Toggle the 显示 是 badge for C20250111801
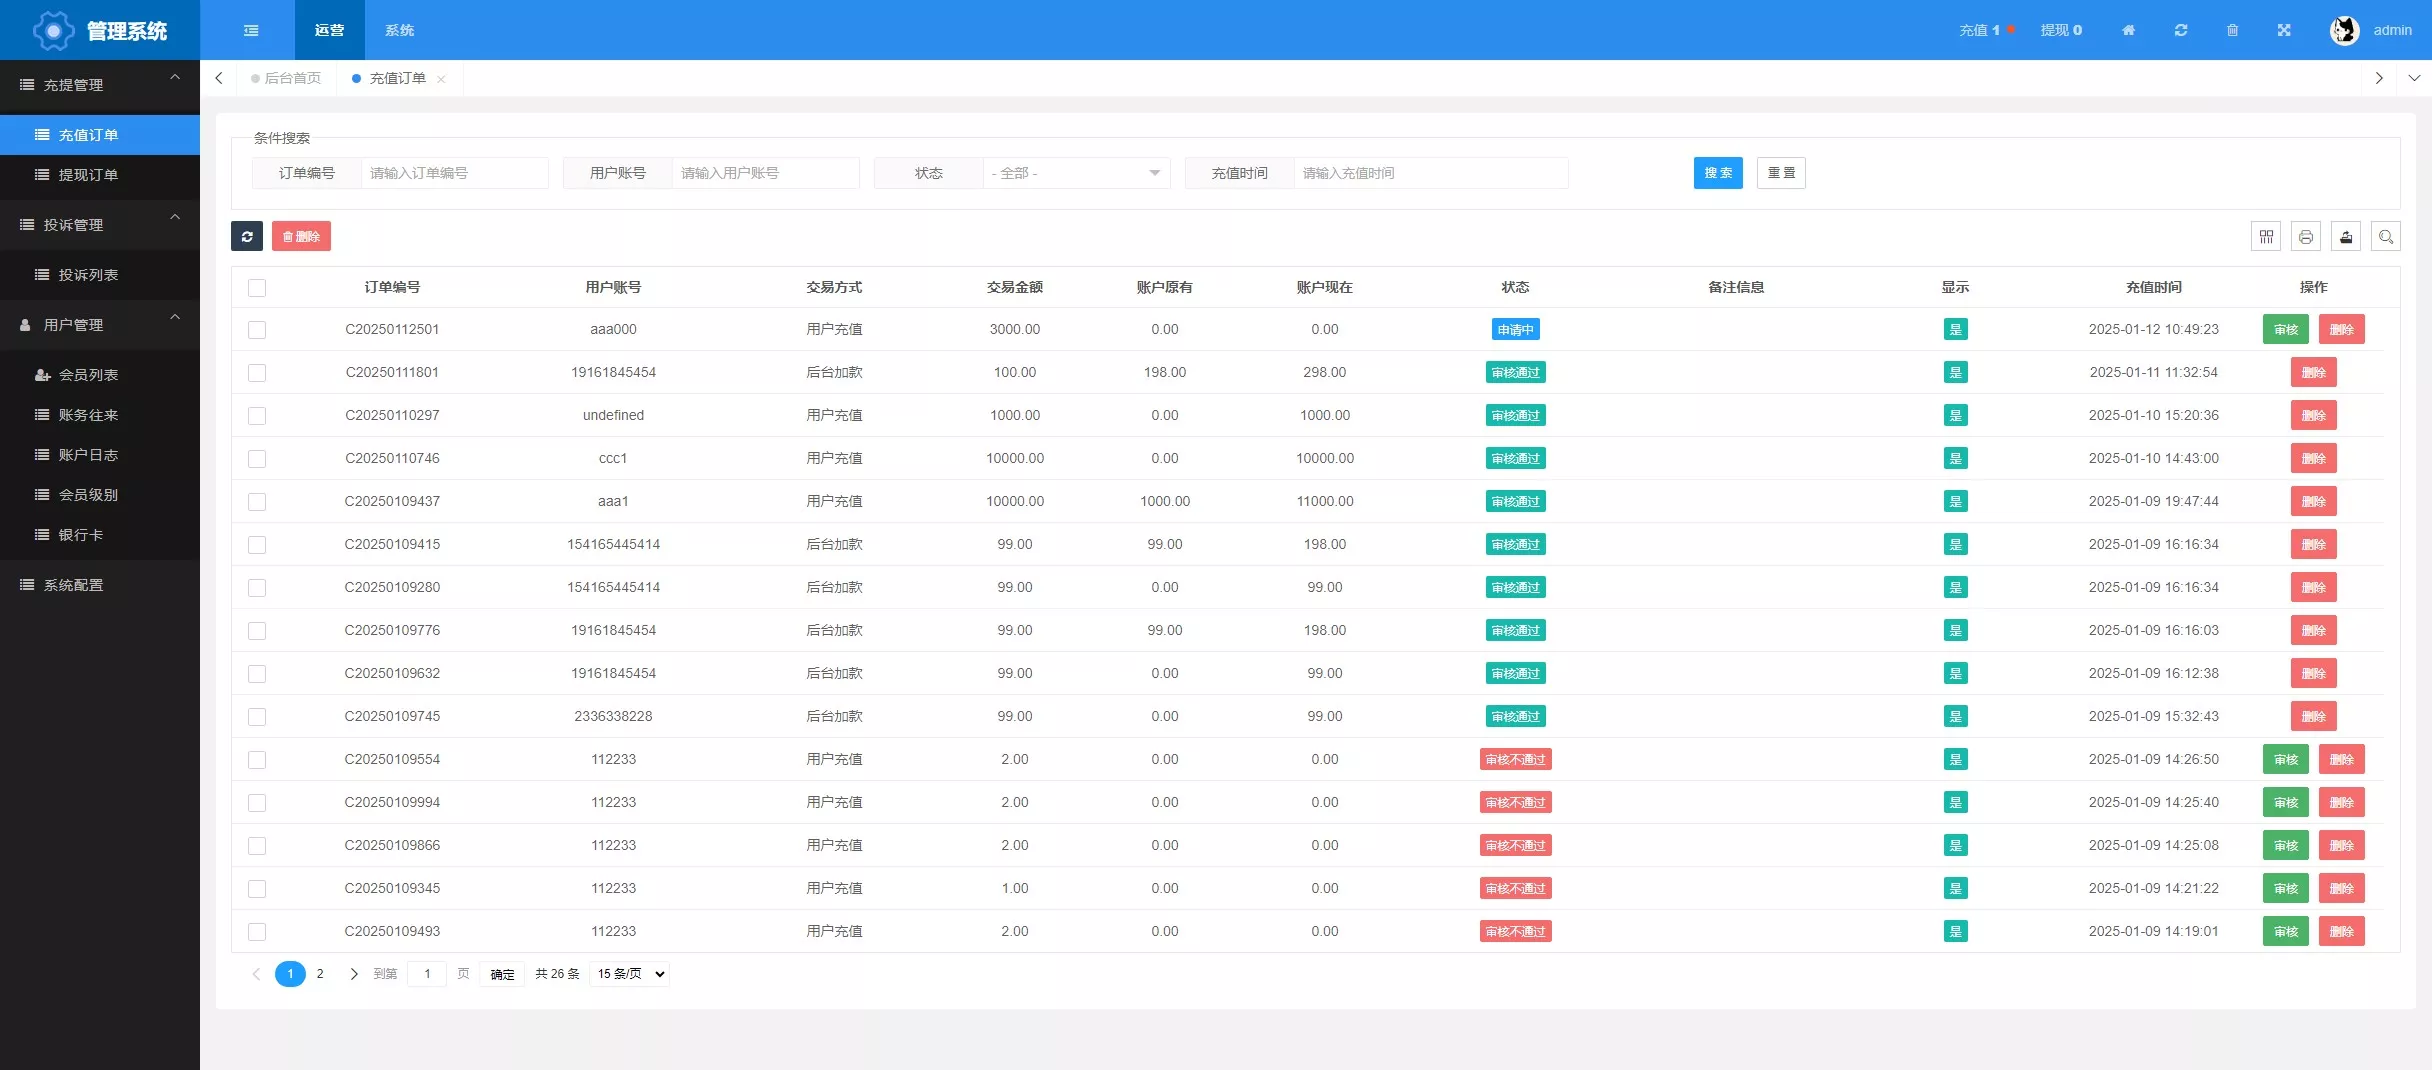This screenshot has height=1070, width=2432. tap(1955, 373)
